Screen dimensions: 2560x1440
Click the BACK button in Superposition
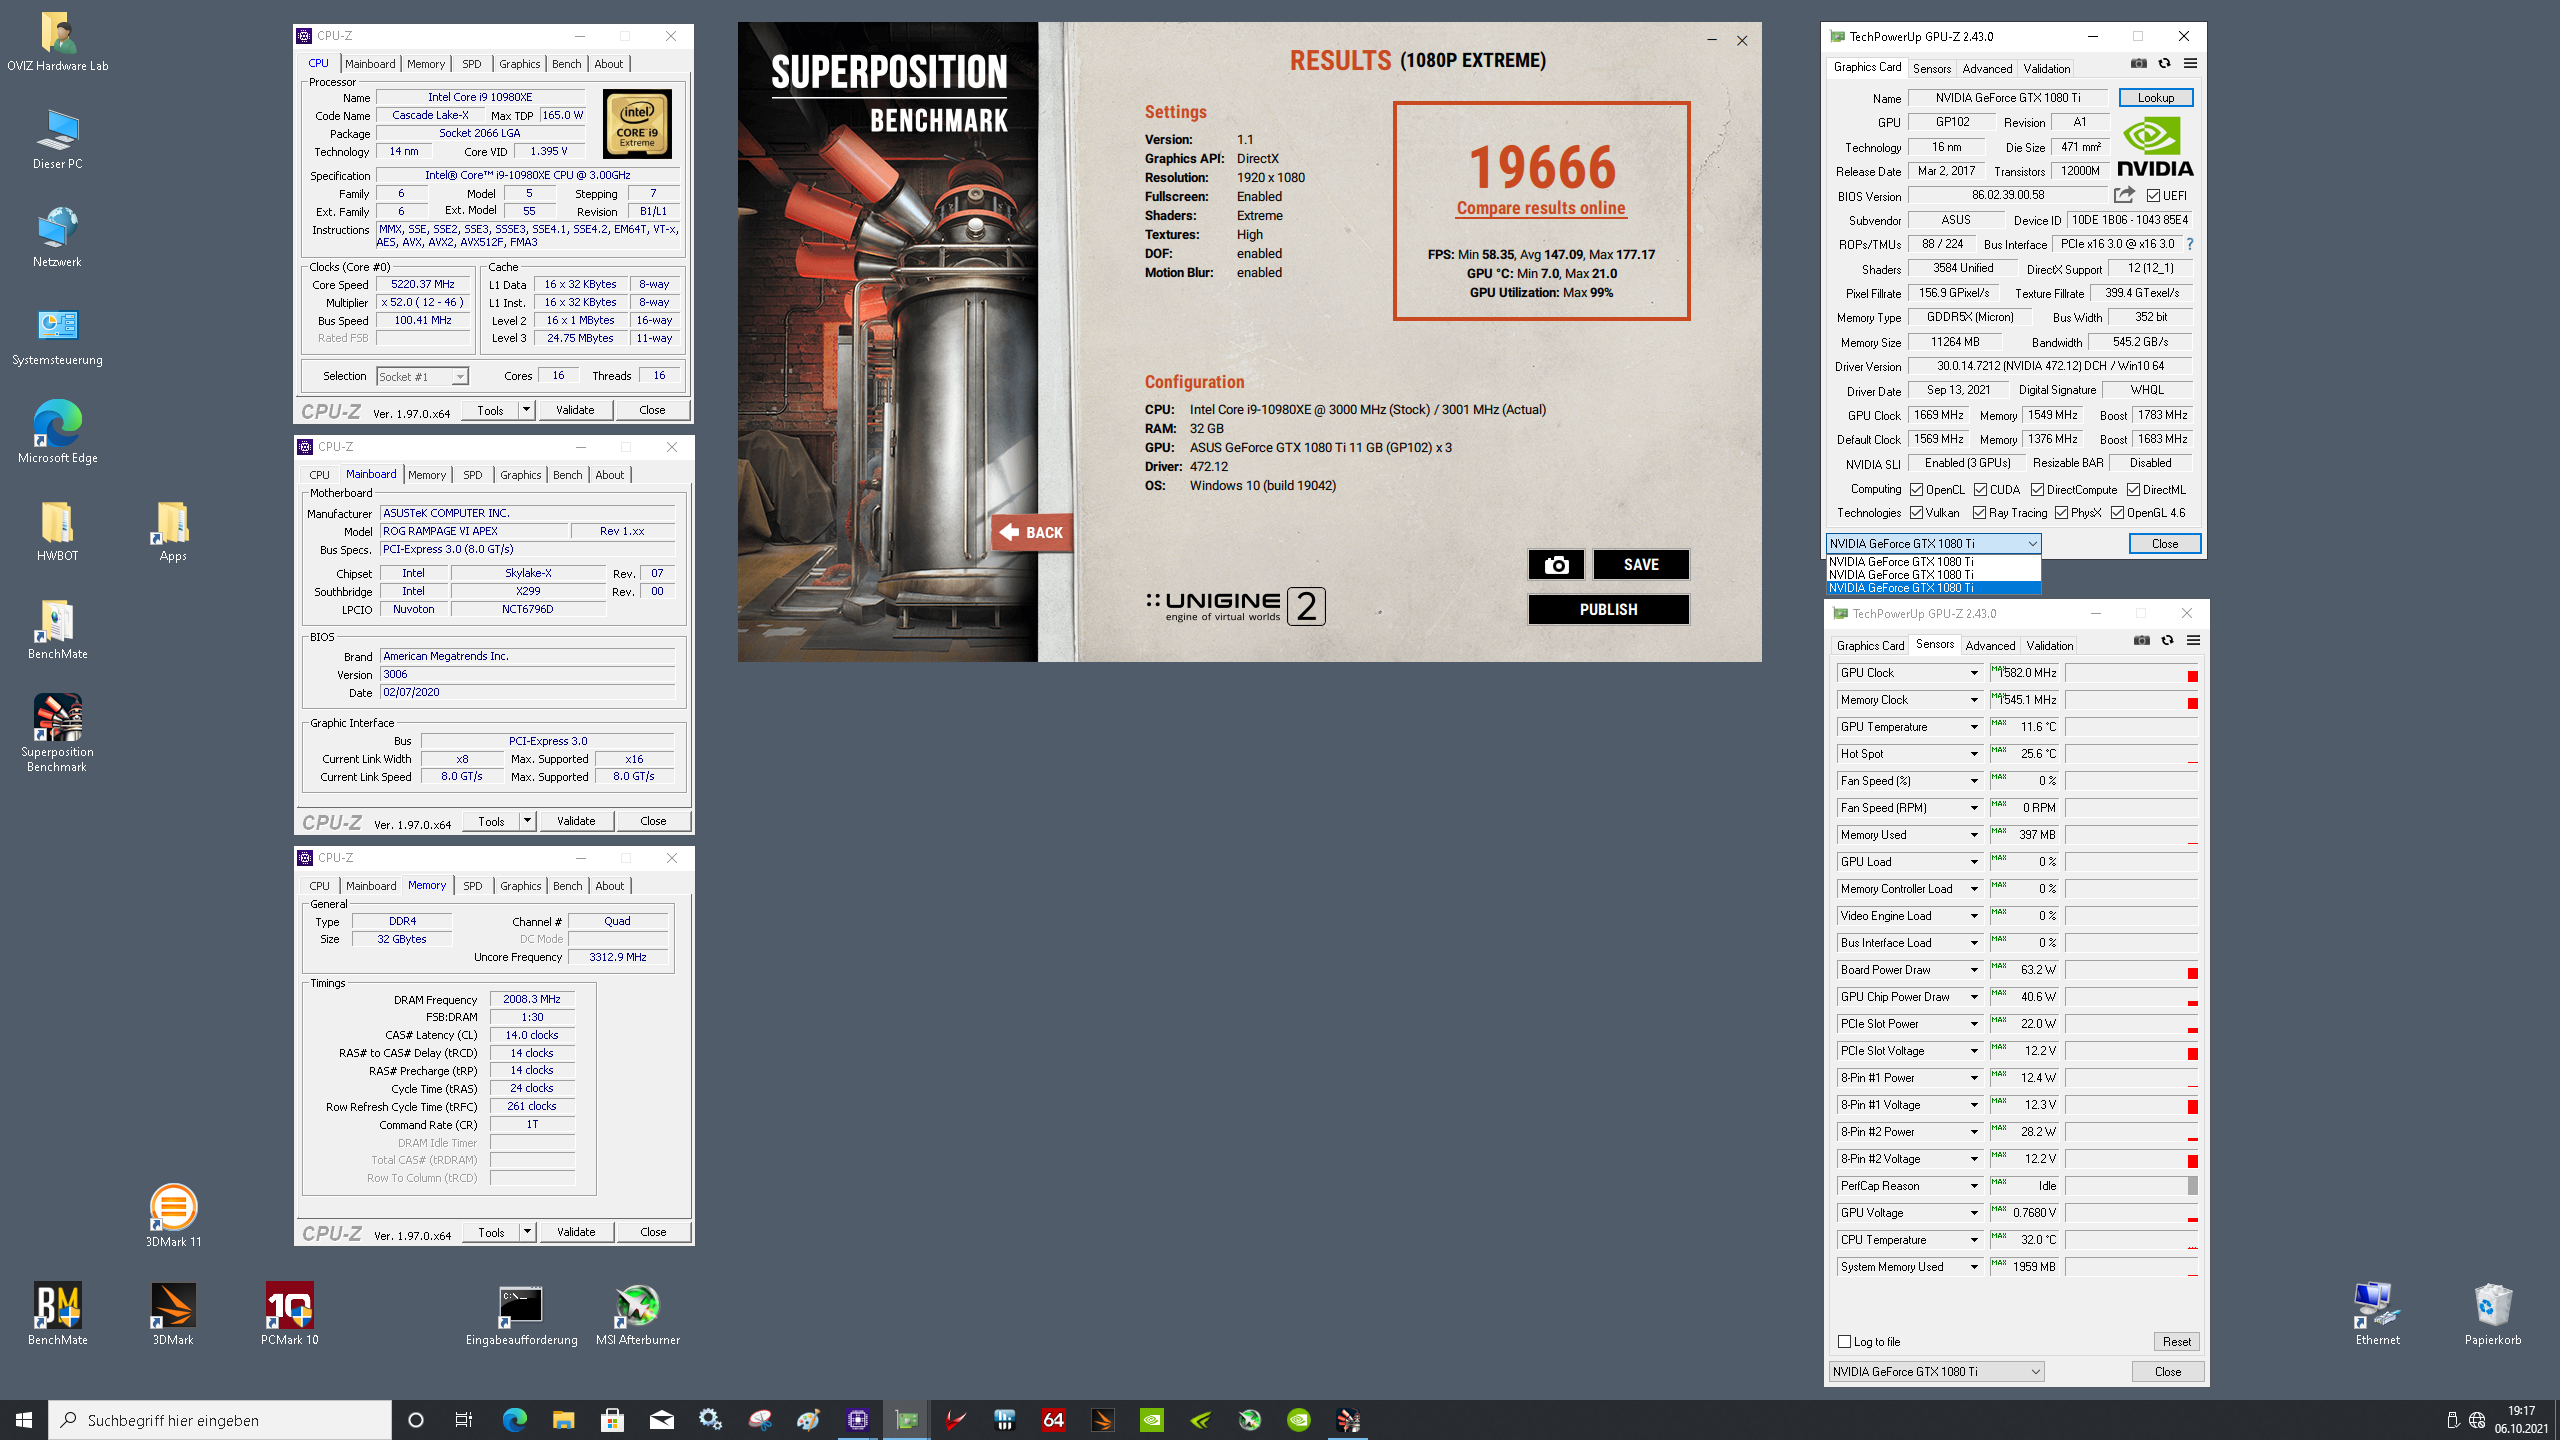click(1031, 533)
